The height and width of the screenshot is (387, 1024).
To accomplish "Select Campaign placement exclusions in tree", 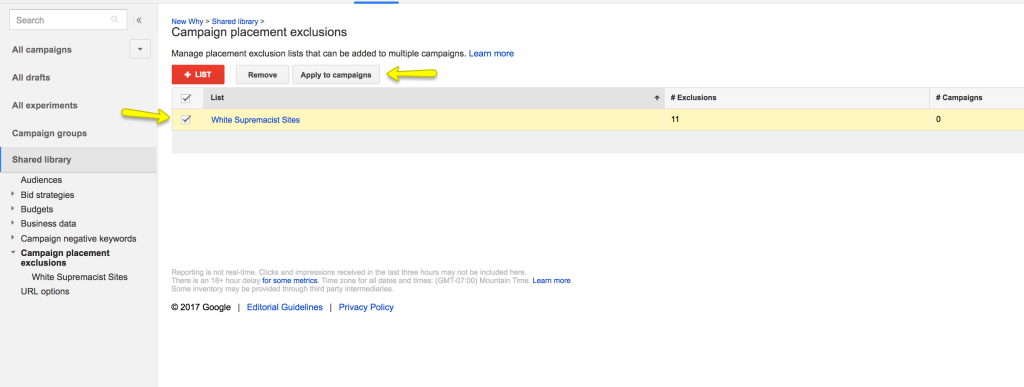I will [65, 258].
